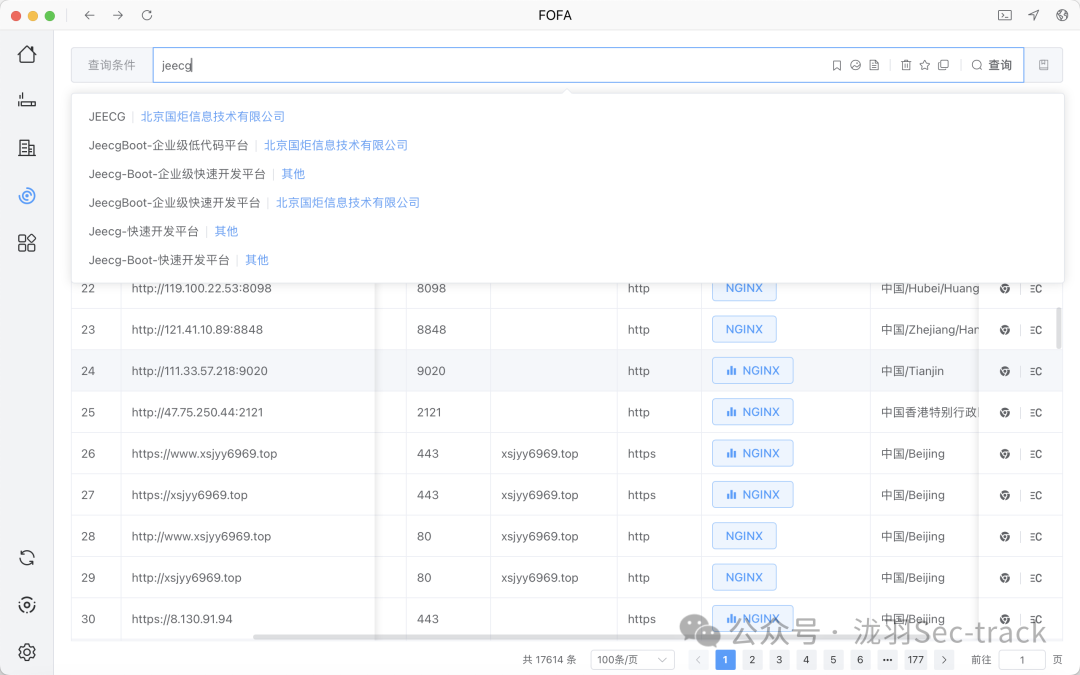Select suggestion Jeecg-快速开发平台

[x=143, y=231]
